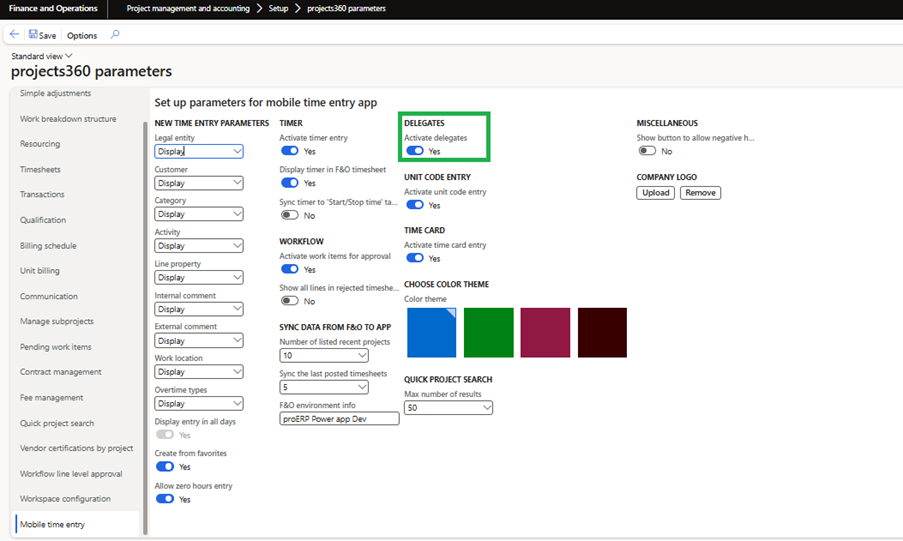The height and width of the screenshot is (541, 903).
Task: Open Number of listed recent projects dropdown
Action: pyautogui.click(x=324, y=355)
